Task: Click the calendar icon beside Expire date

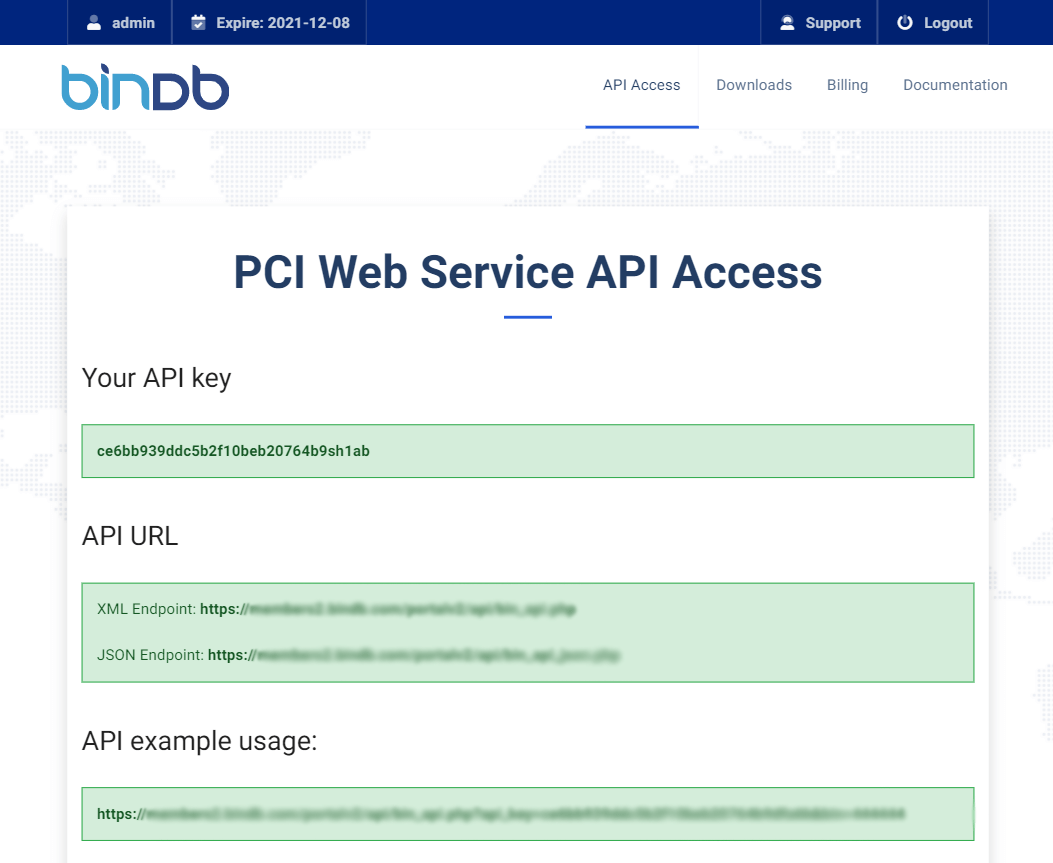Action: tap(198, 23)
